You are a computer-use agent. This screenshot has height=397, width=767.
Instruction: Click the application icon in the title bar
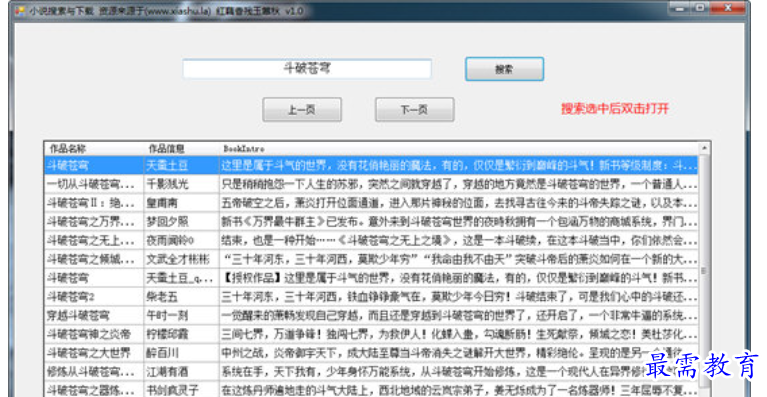pos(20,11)
